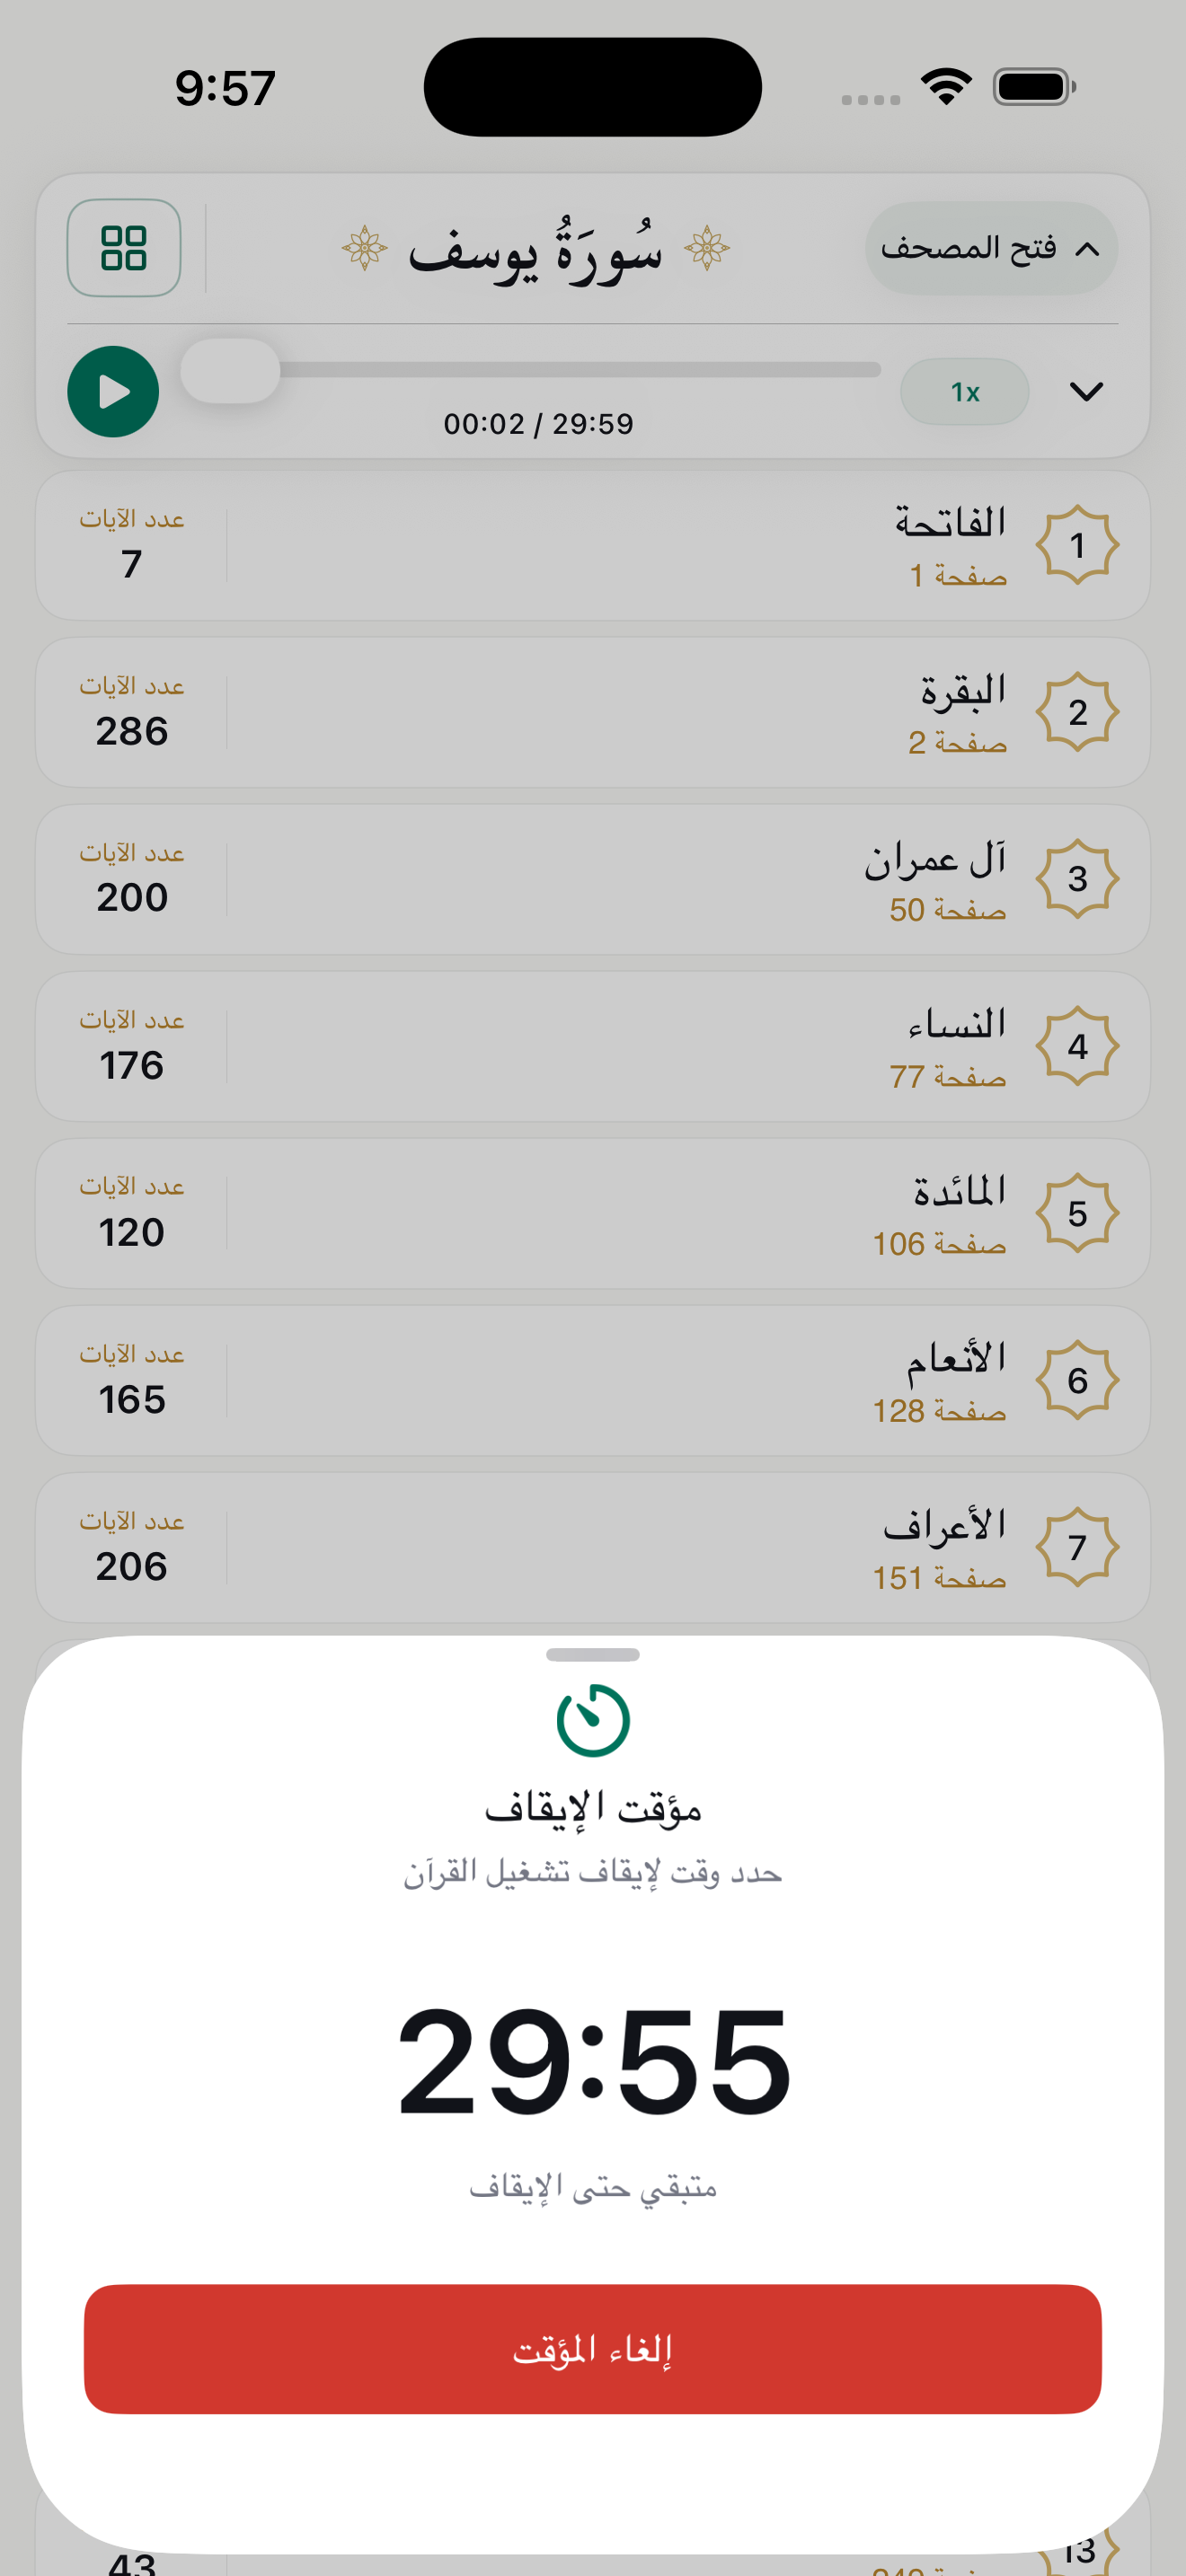Change the 1x playback speed
1186x2576 pixels.
tap(965, 392)
